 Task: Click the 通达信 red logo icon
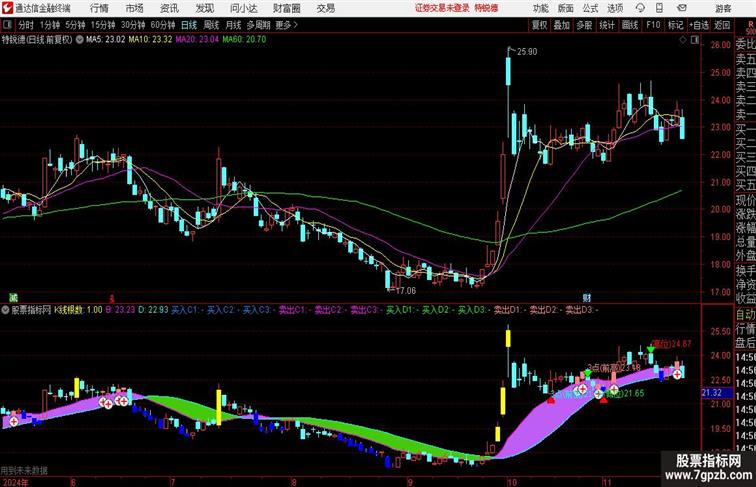click(x=7, y=8)
